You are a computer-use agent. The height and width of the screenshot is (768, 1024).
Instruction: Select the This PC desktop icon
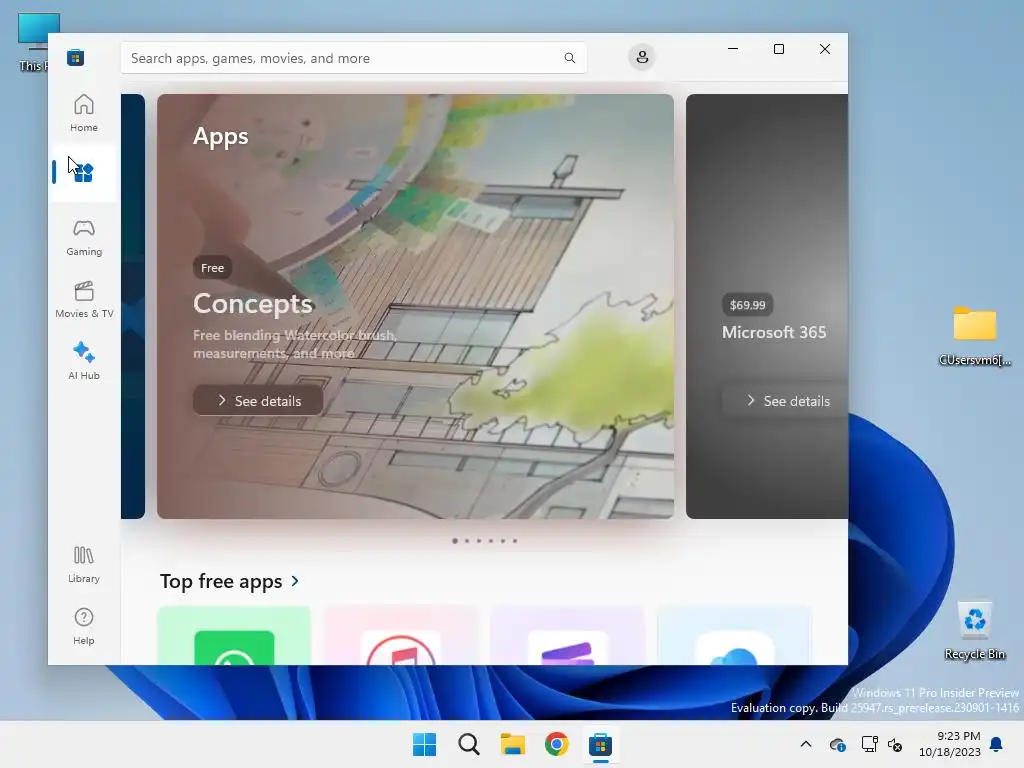coord(34,42)
